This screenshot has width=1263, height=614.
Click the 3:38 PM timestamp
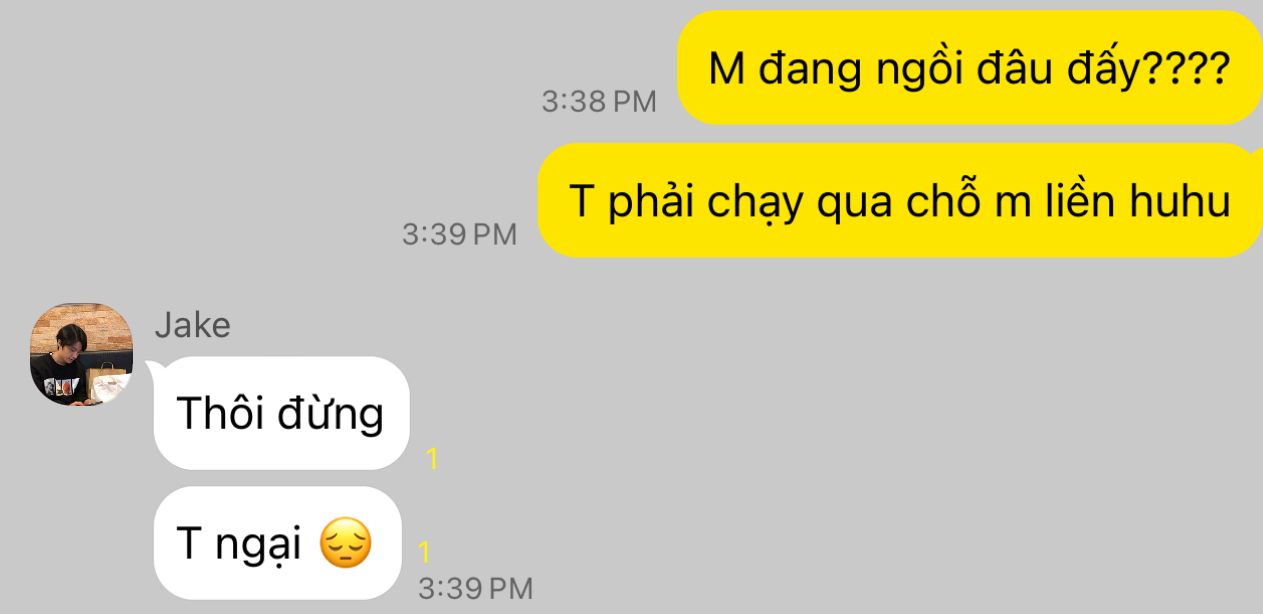599,101
